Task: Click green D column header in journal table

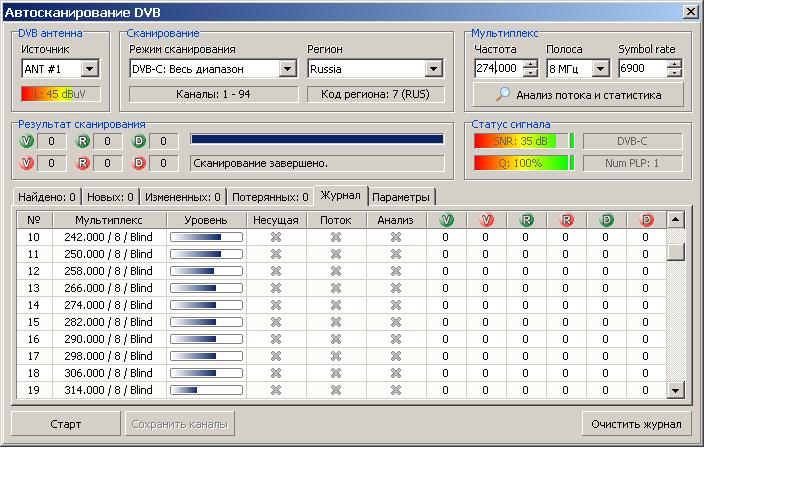Action: click(606, 220)
